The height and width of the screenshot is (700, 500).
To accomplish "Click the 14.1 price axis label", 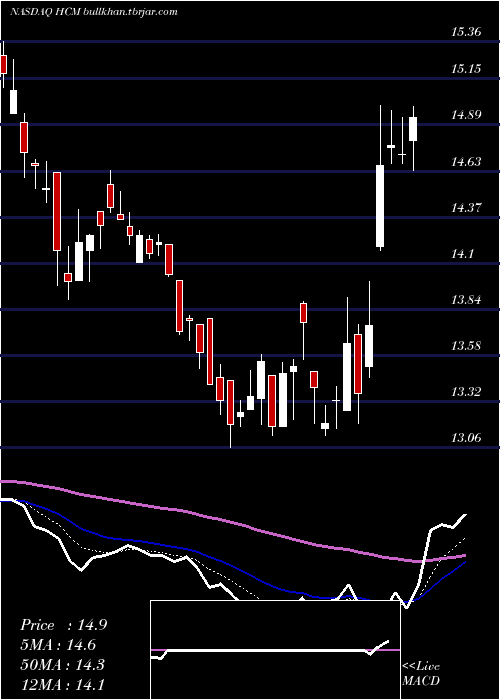I will tap(463, 254).
